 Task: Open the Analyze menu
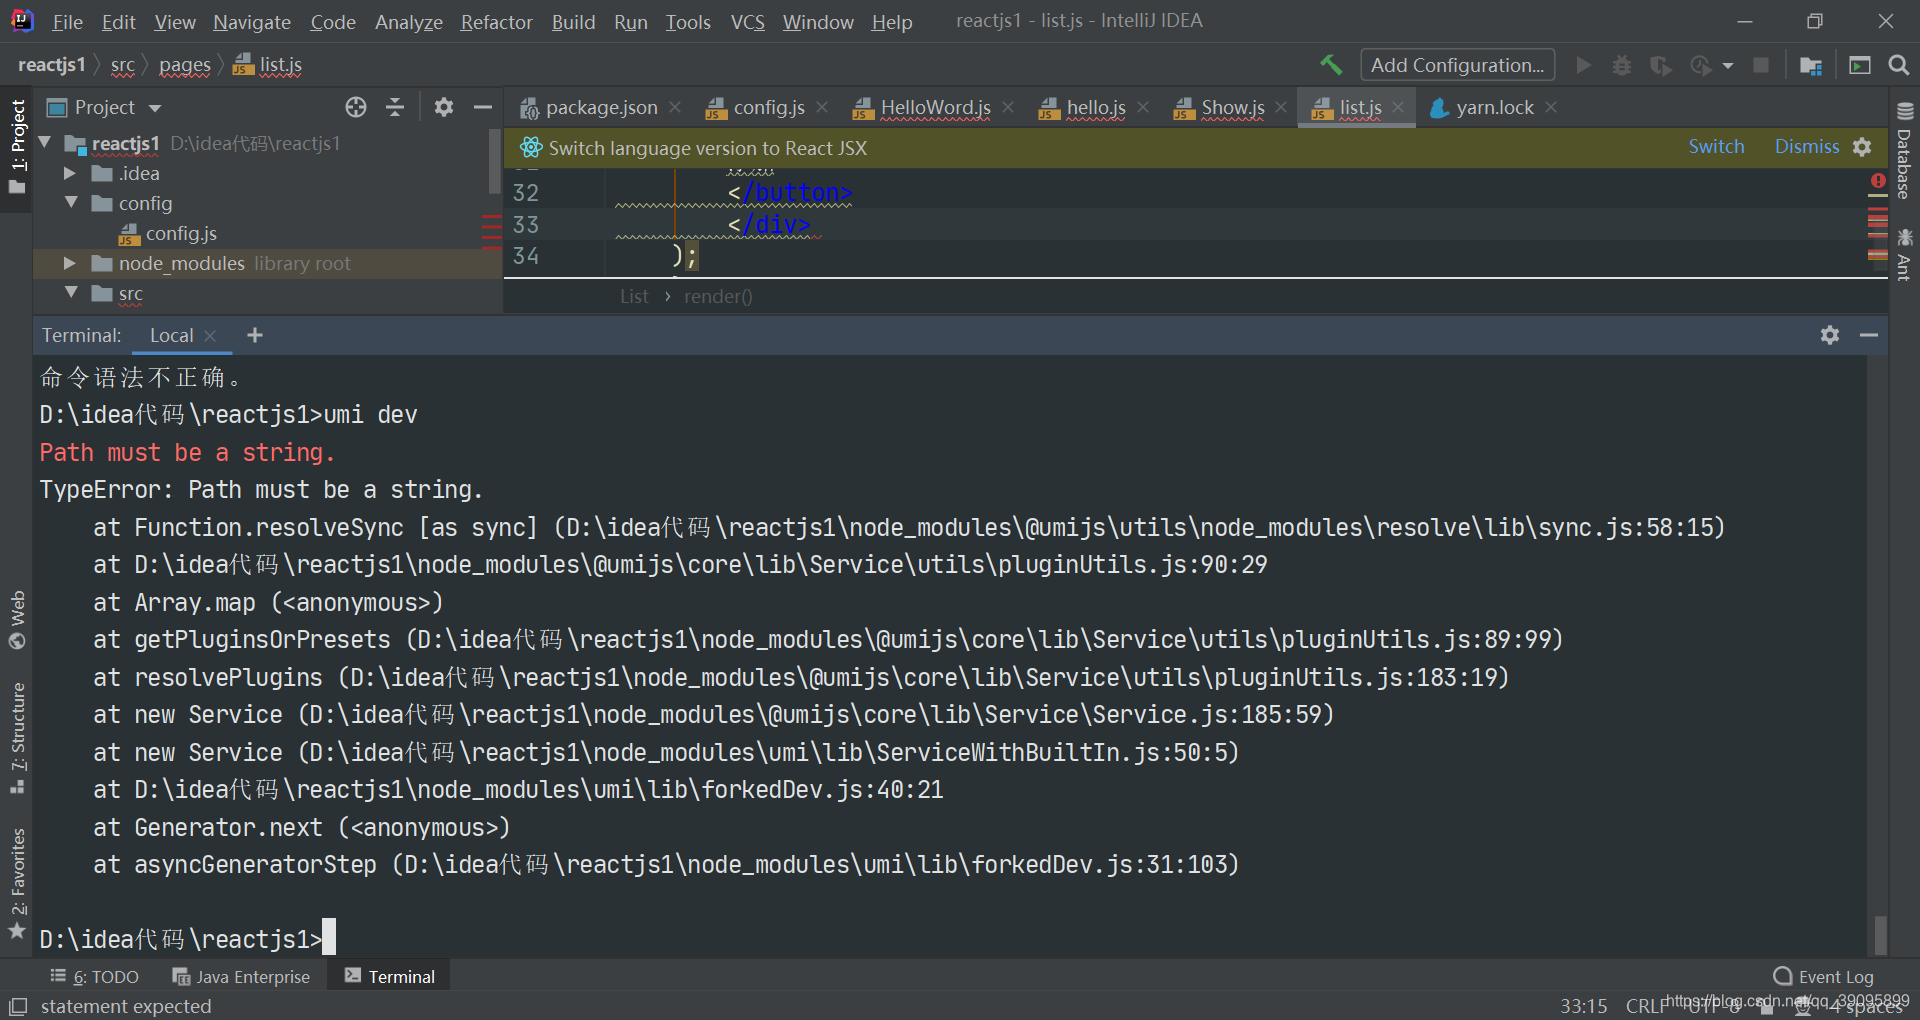(408, 21)
